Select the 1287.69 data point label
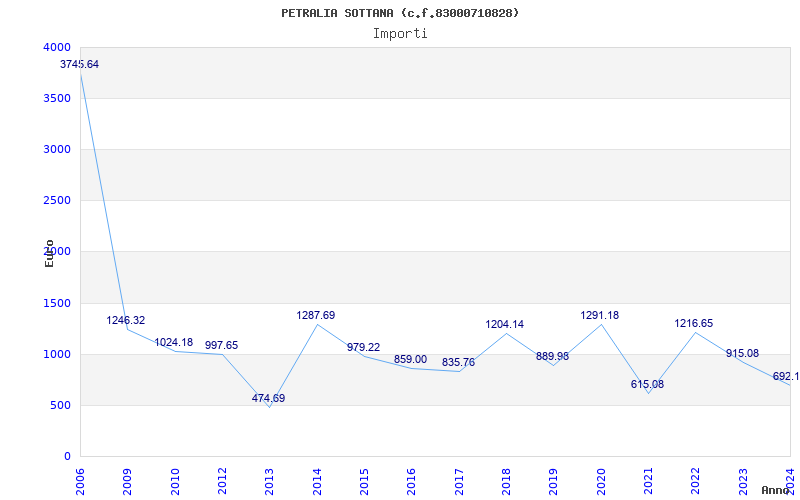 [316, 315]
